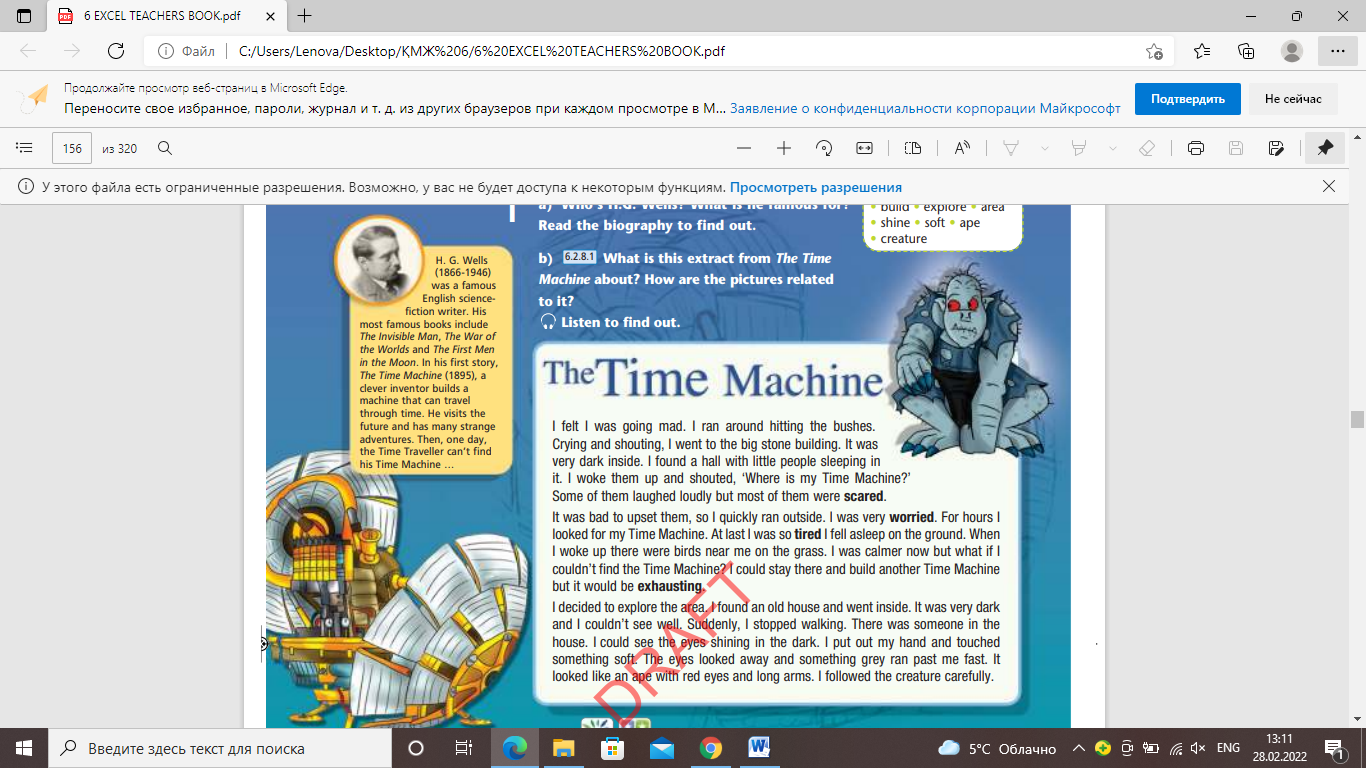Open the page view options
Image resolution: width=1366 pixels, height=768 pixels.
click(x=912, y=148)
